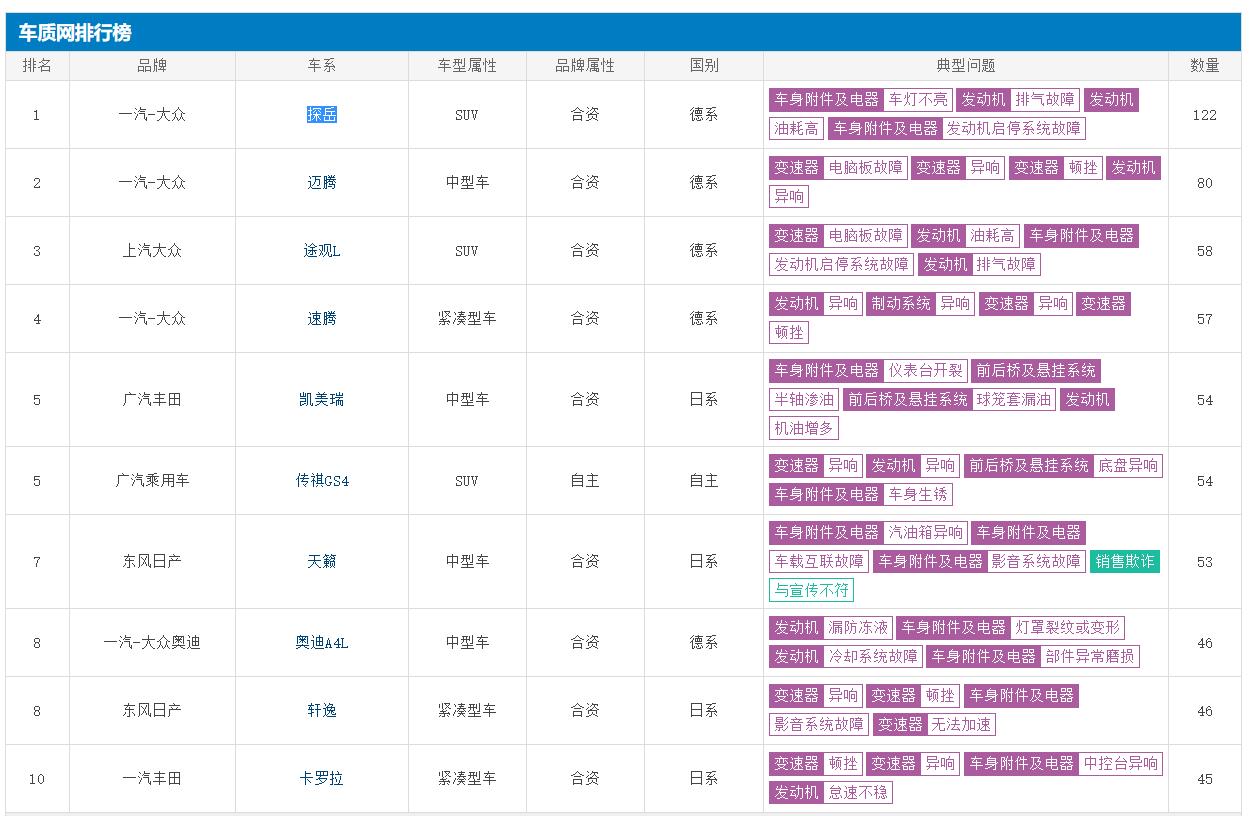
Task: Click the 一汽-大众奥迪 brand cell
Action: [152, 643]
